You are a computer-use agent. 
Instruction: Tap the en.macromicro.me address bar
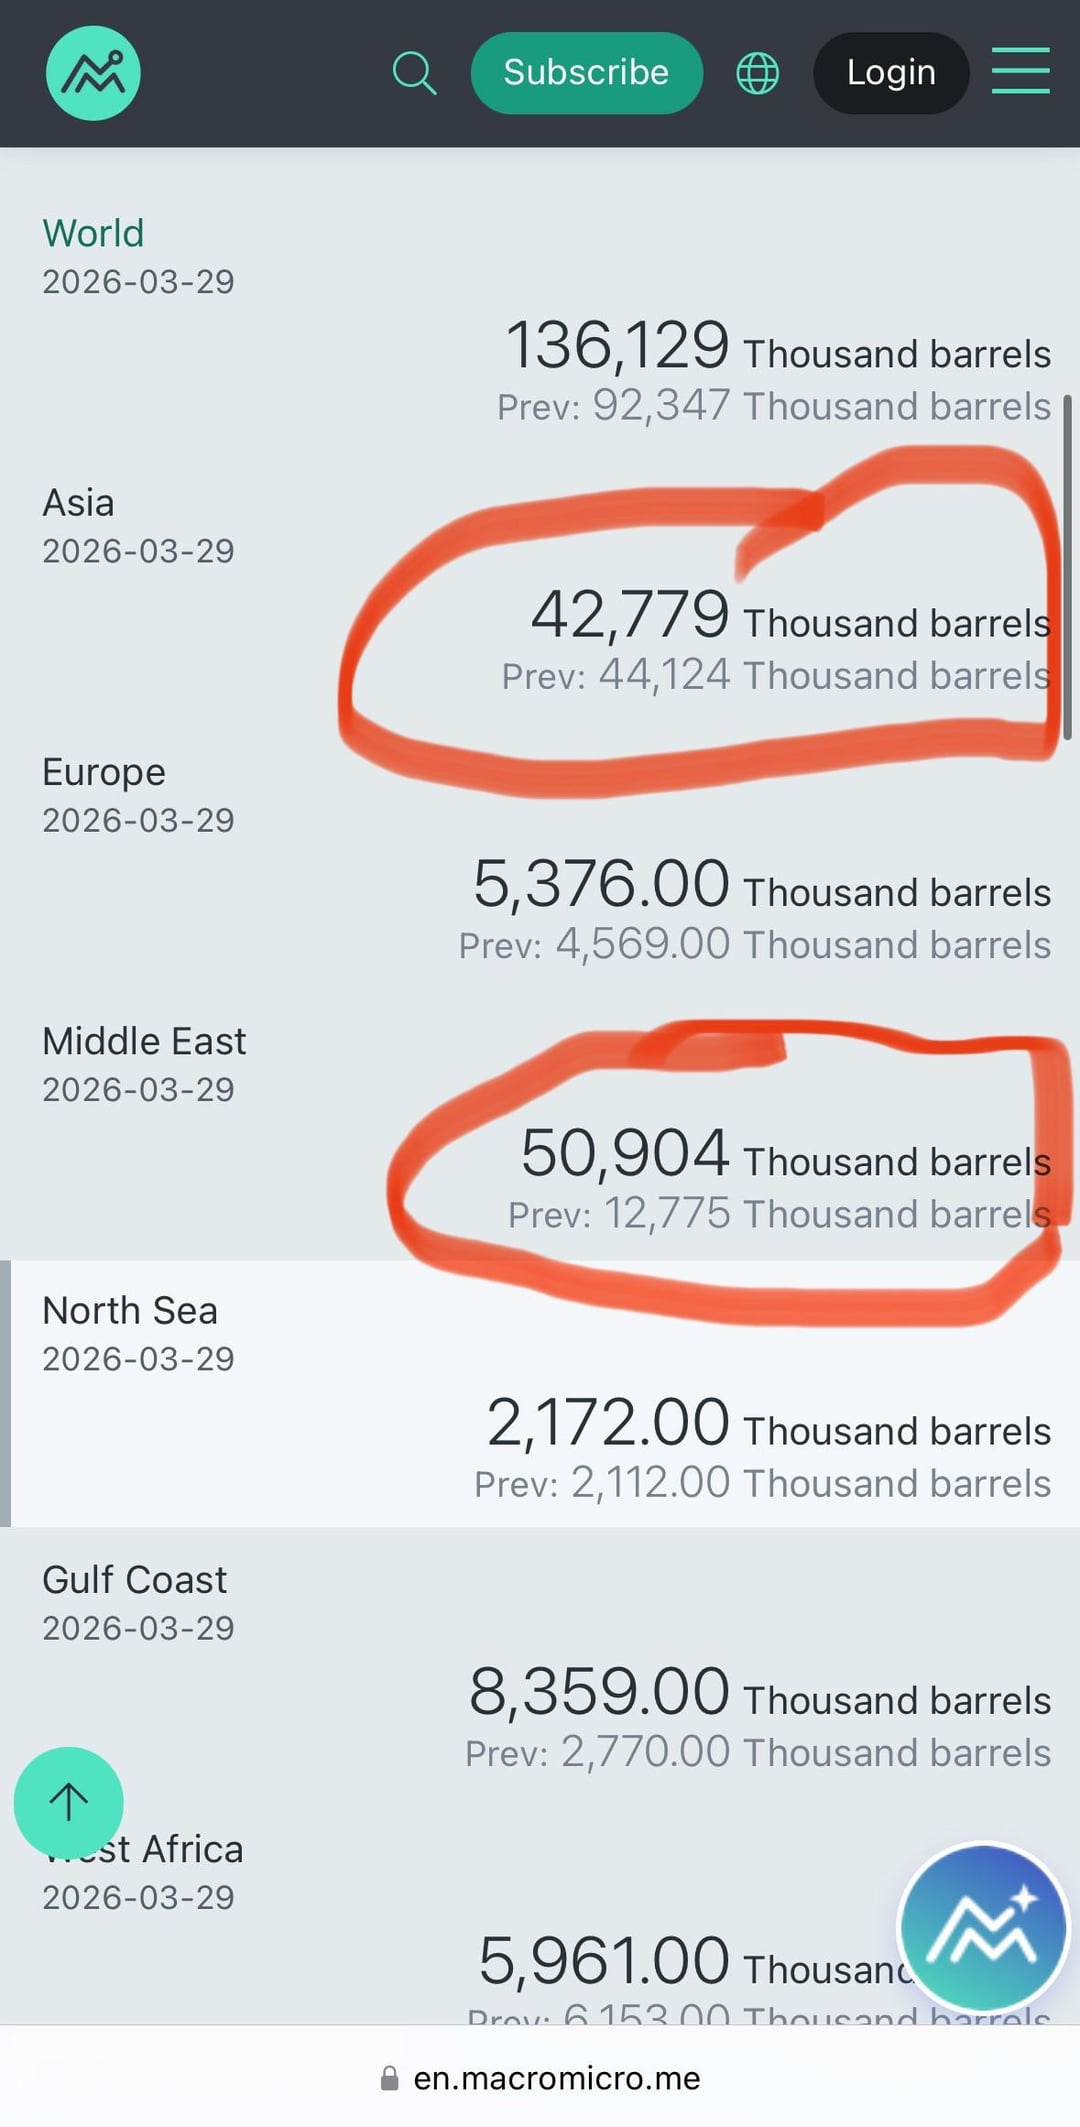click(x=556, y=2078)
